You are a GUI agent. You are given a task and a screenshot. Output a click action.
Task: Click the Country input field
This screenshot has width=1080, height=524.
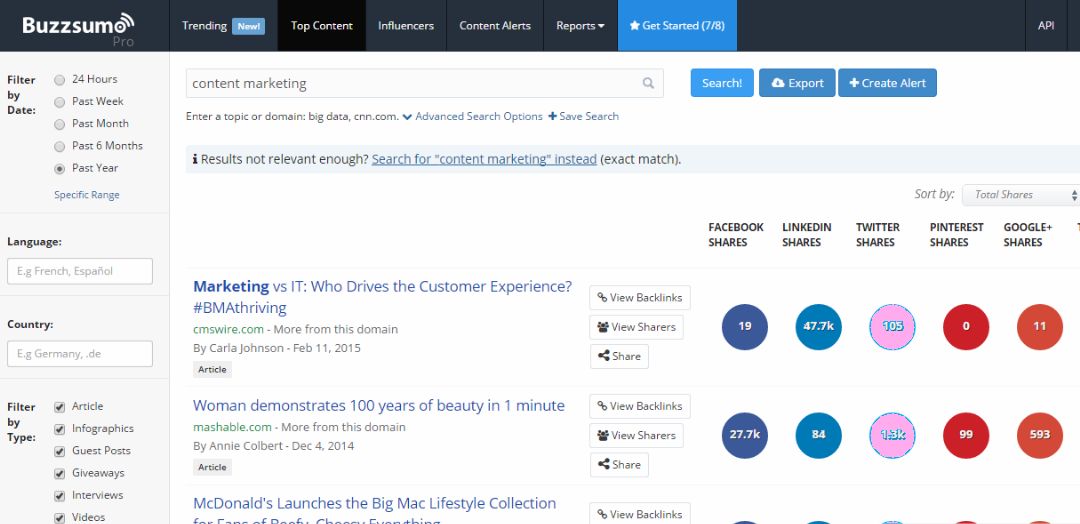pyautogui.click(x=80, y=354)
